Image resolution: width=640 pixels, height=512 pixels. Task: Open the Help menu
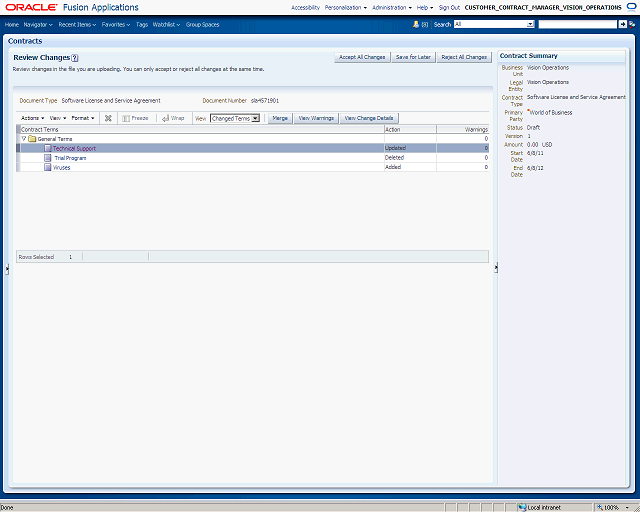(424, 7)
